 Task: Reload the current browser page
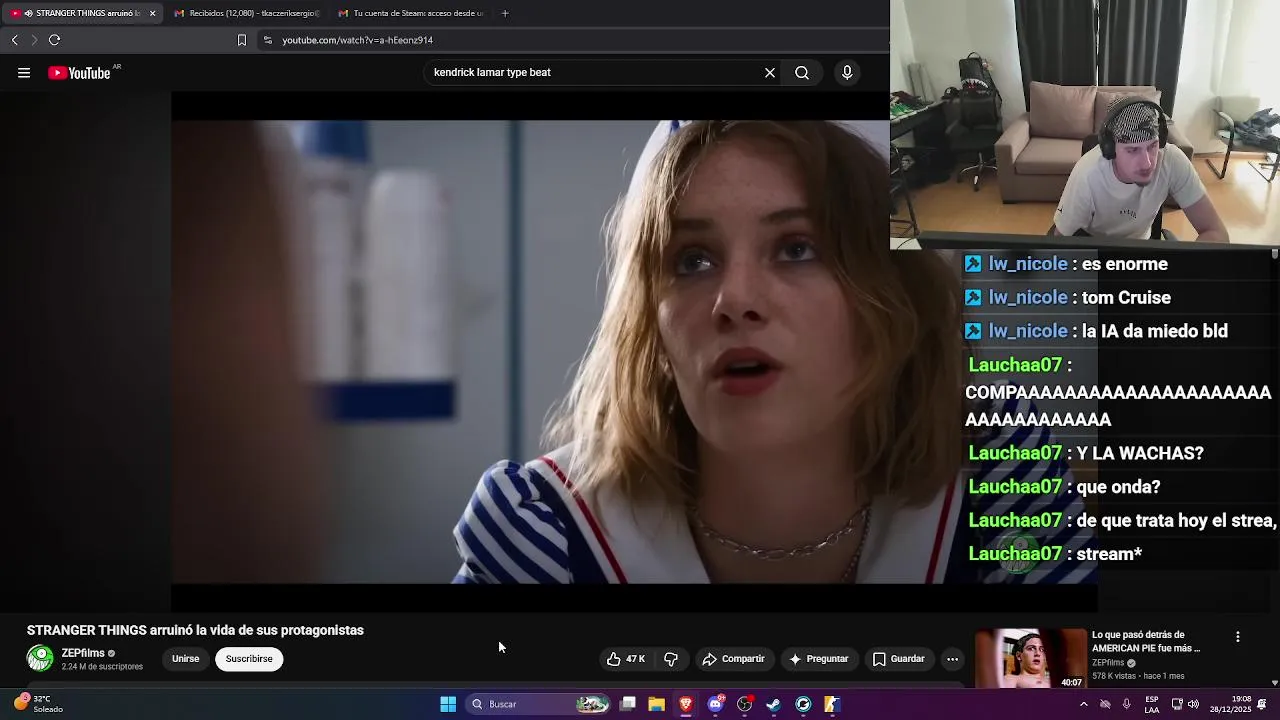[x=55, y=40]
